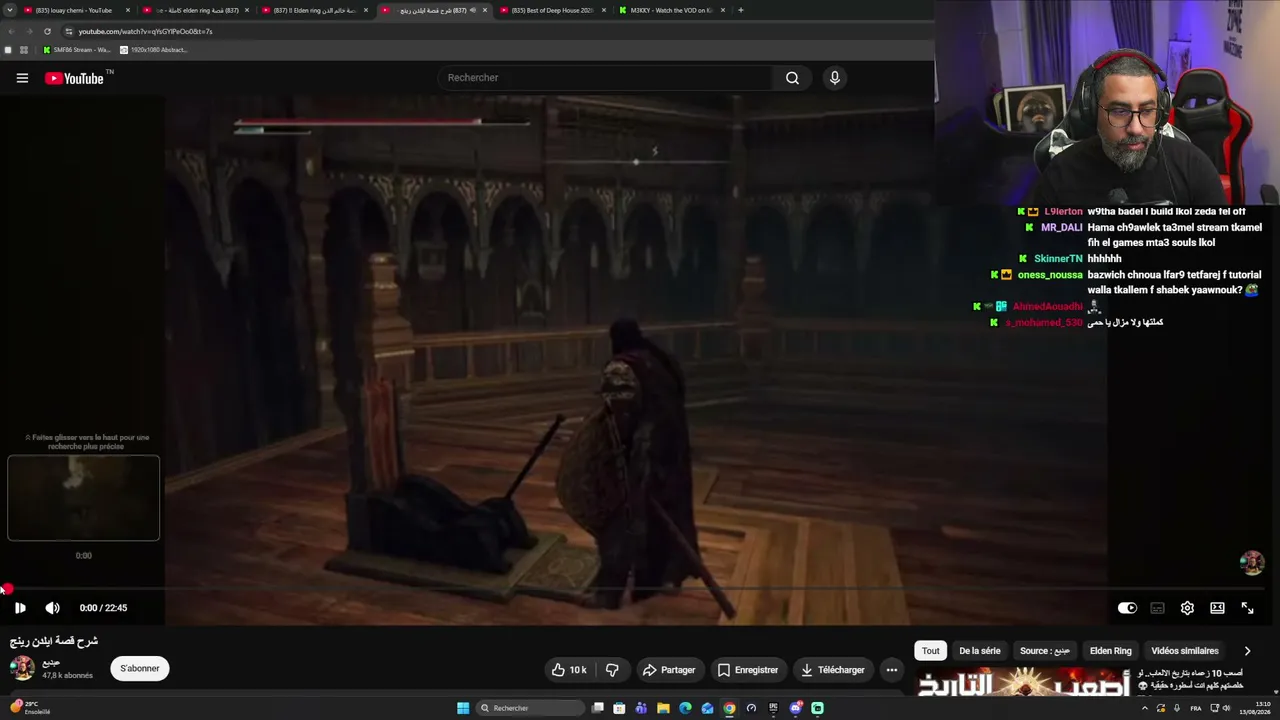Click into the Rechercher search field
This screenshot has width=1280, height=720.
click(605, 78)
